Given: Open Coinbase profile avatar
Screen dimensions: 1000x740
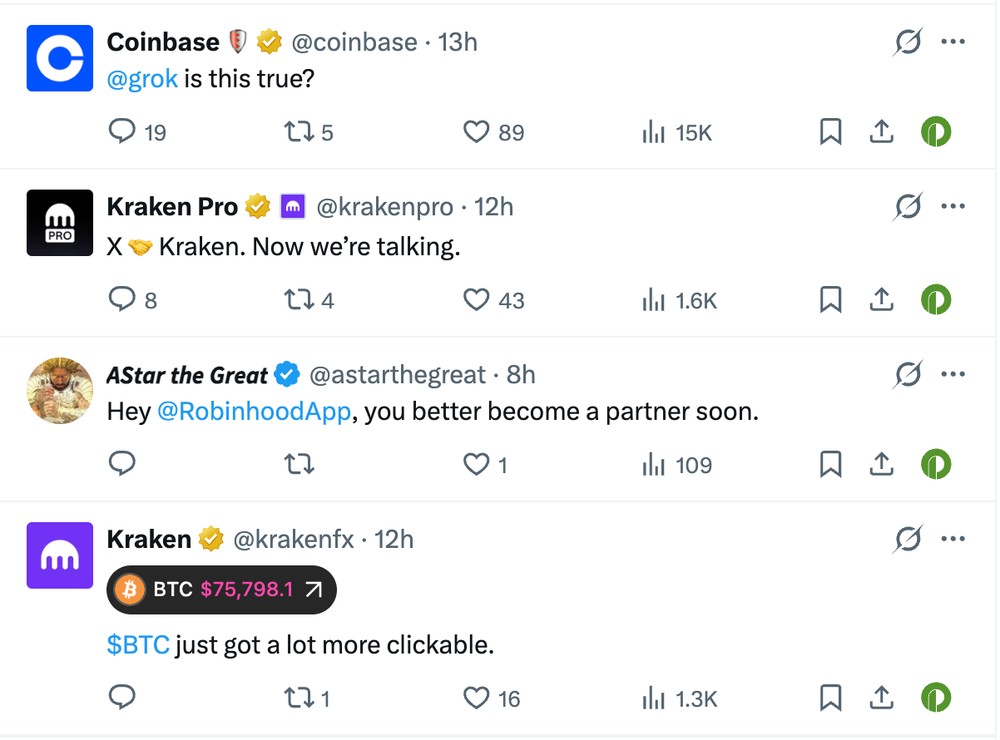Looking at the screenshot, I should 60,58.
